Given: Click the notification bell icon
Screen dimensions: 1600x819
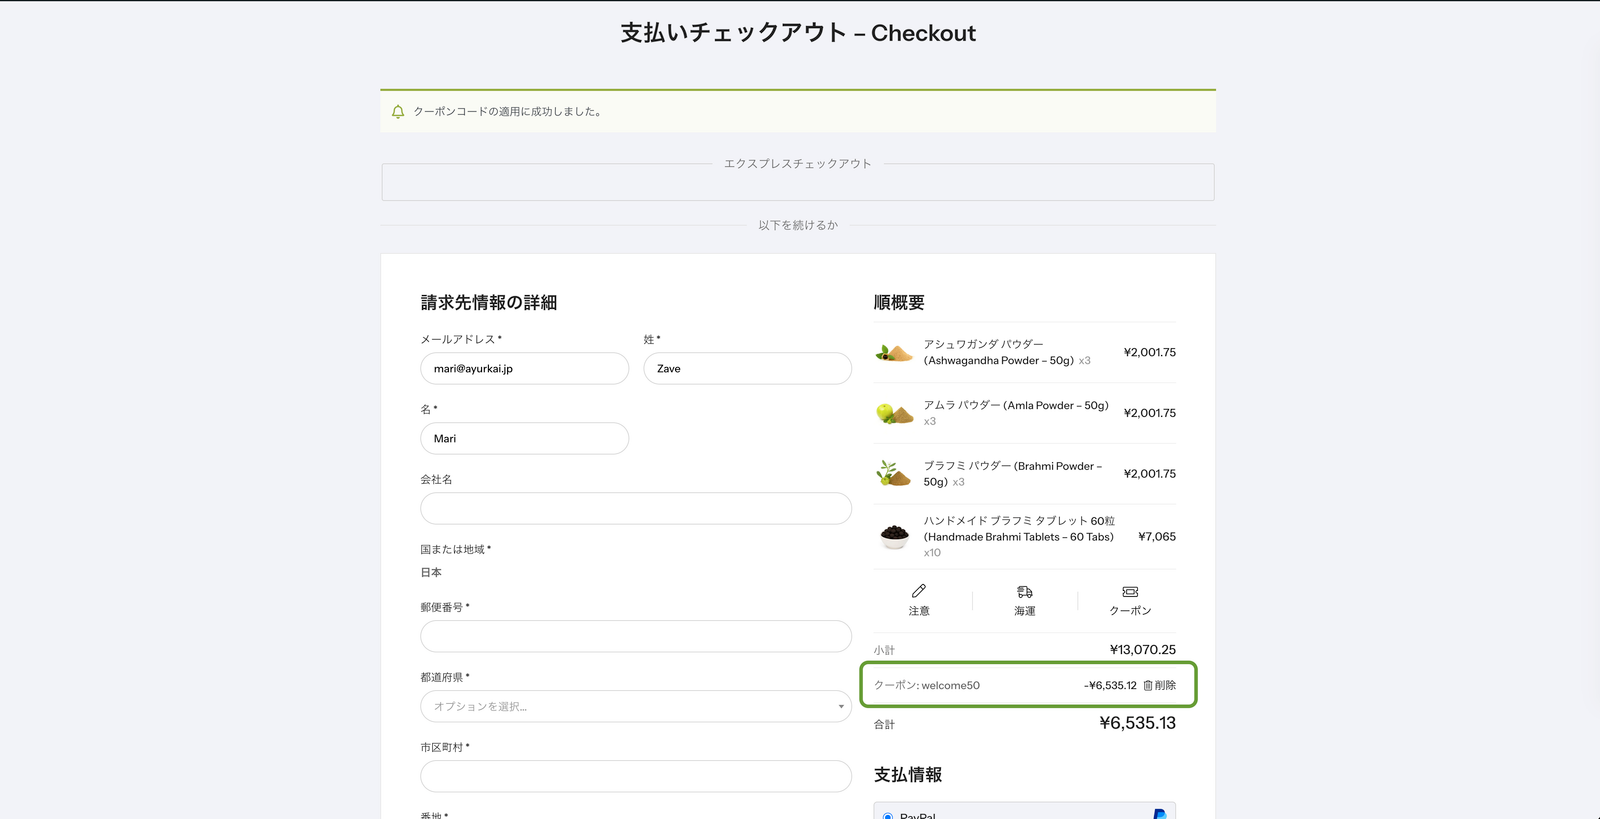Looking at the screenshot, I should (398, 112).
